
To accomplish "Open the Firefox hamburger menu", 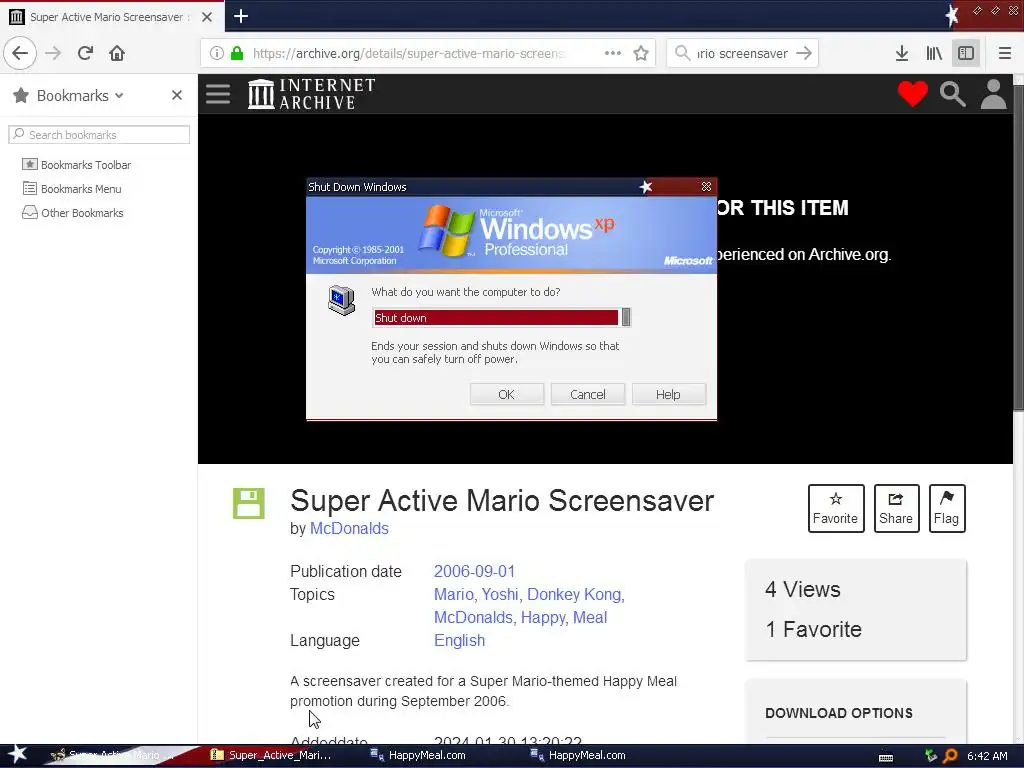I will (x=1004, y=53).
